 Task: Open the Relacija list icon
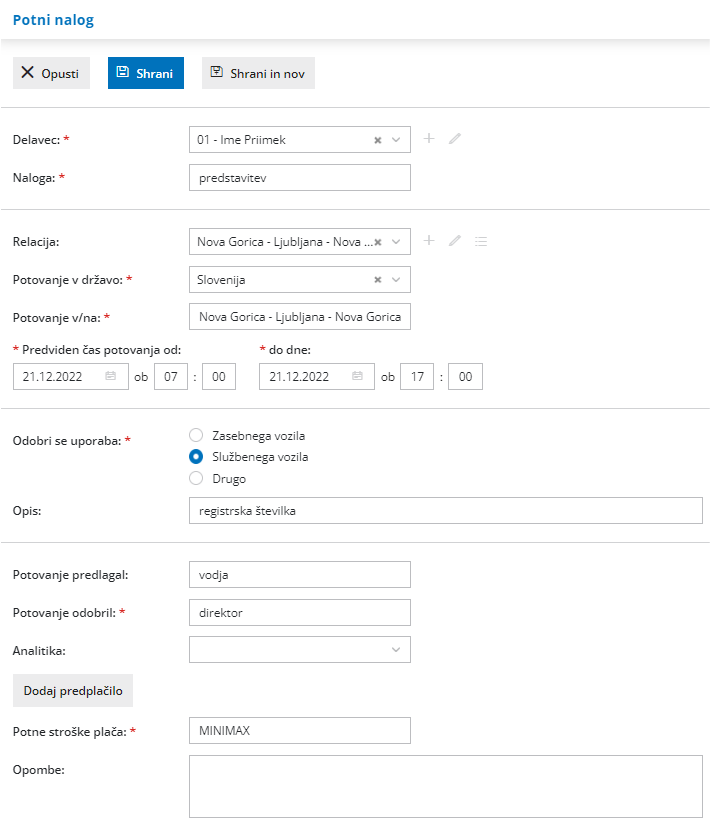(481, 241)
